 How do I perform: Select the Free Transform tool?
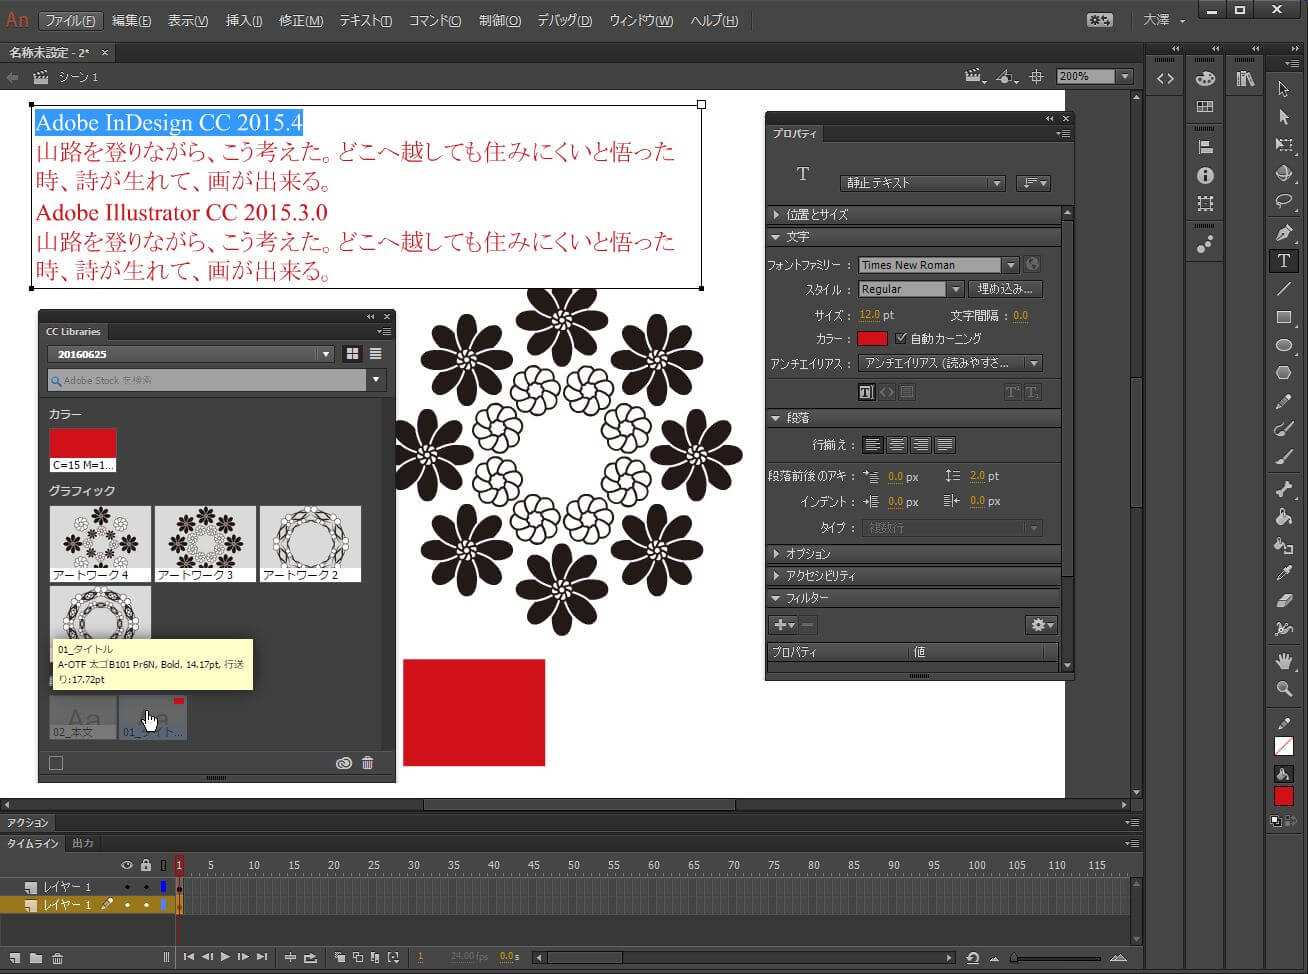click(1284, 145)
